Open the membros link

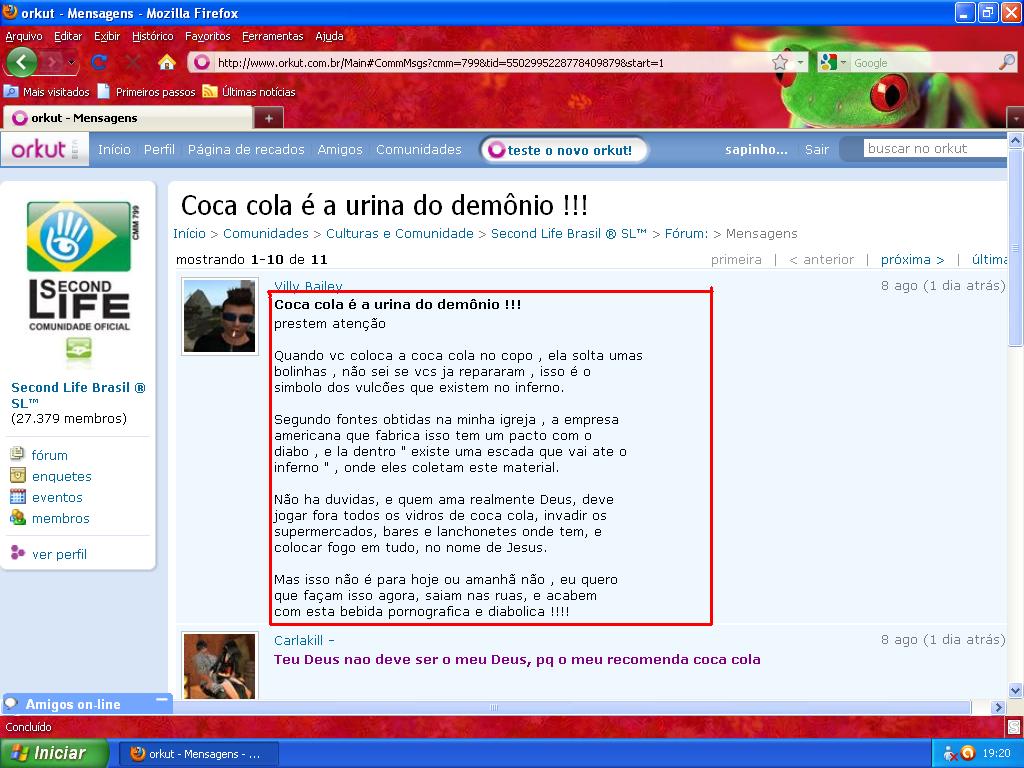[x=61, y=519]
